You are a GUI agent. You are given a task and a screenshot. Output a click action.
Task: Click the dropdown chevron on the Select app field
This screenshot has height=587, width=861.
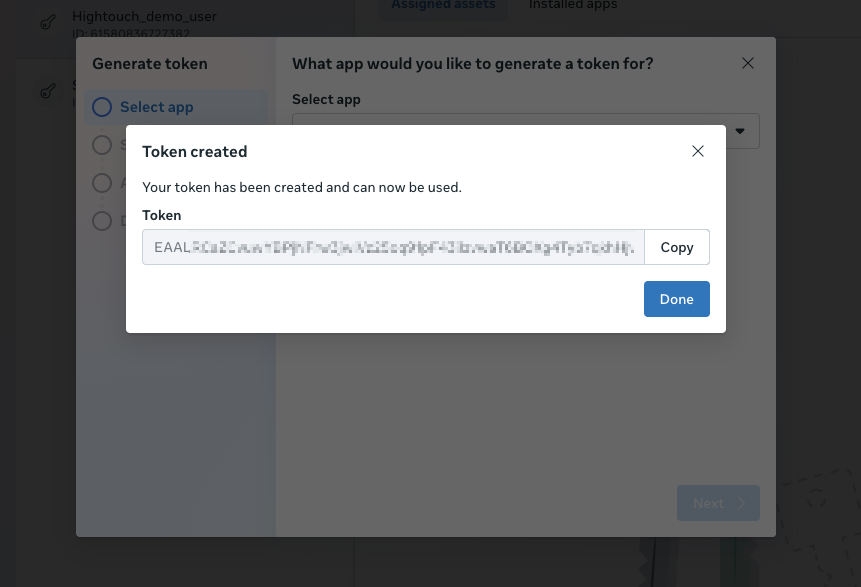(740, 130)
